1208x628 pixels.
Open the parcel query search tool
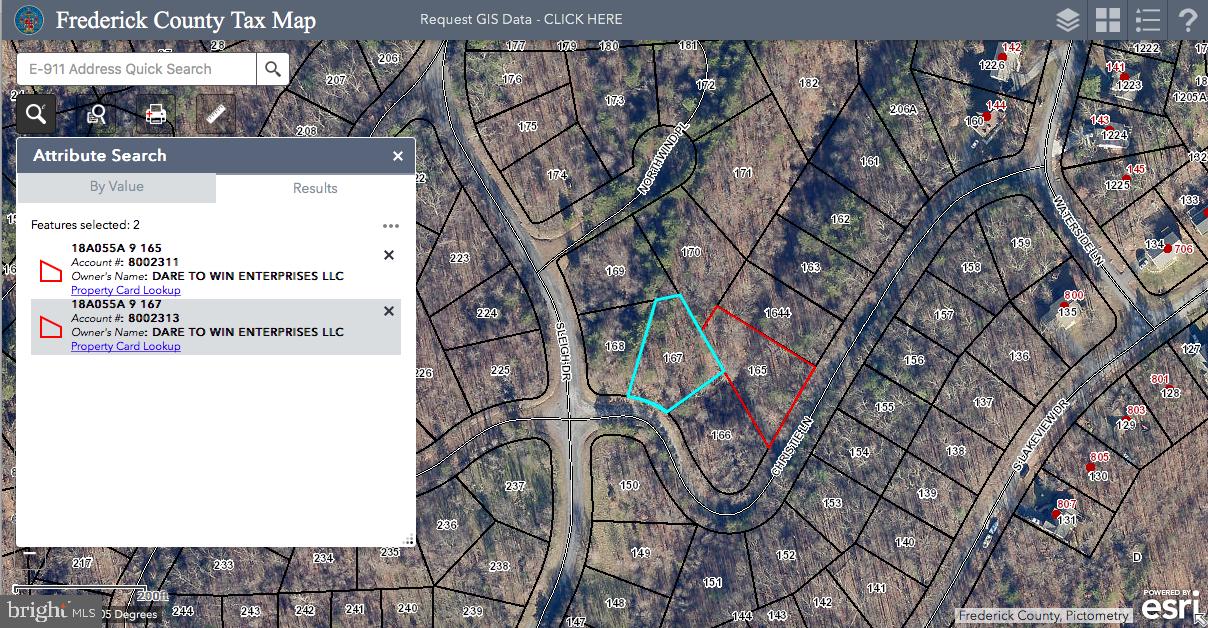coord(96,114)
